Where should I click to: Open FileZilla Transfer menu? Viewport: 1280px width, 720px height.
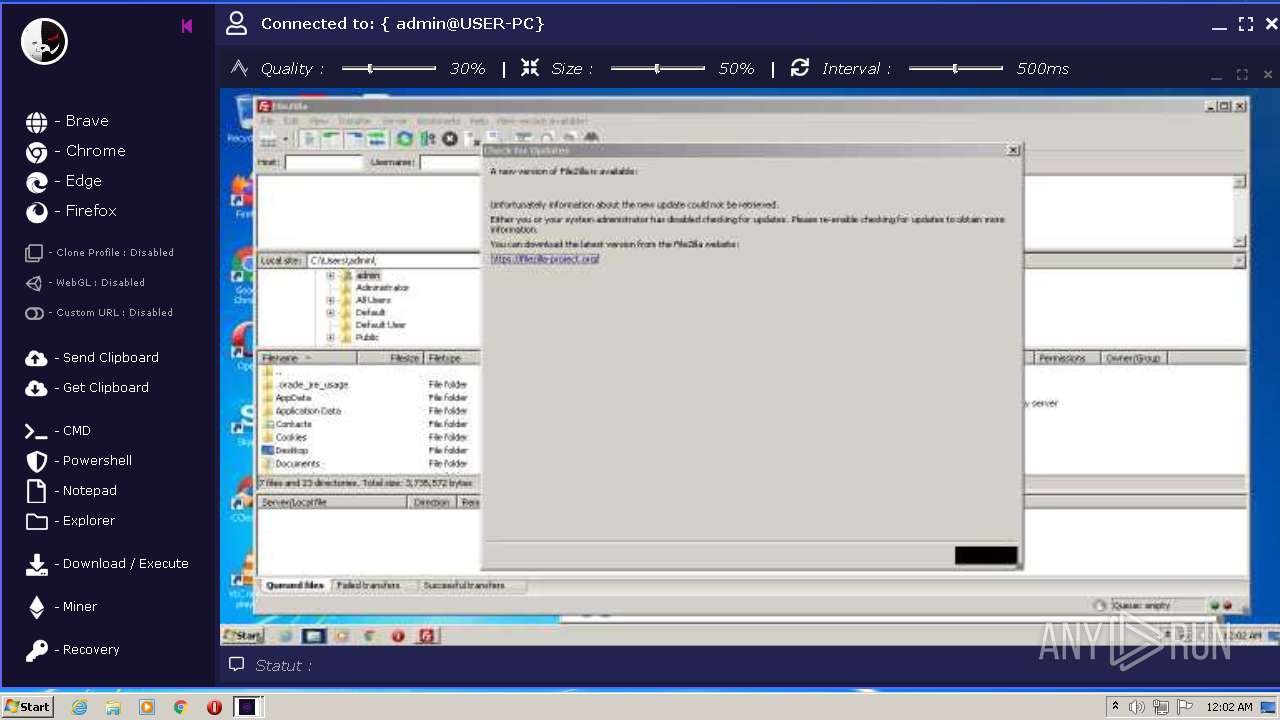[354, 121]
